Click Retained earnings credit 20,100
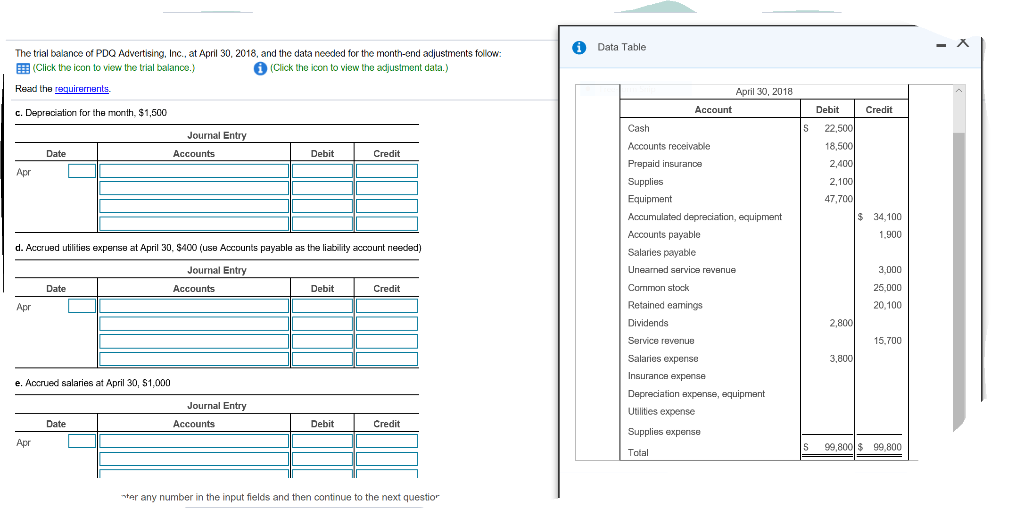This screenshot has width=1024, height=517. (x=887, y=305)
